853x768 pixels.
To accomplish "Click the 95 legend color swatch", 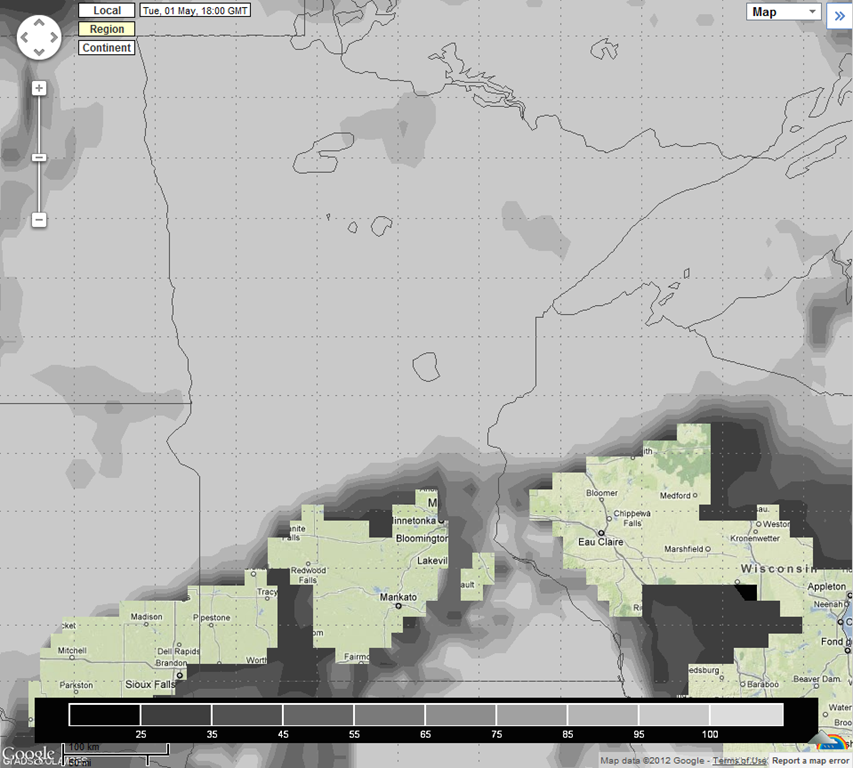I will click(x=603, y=715).
